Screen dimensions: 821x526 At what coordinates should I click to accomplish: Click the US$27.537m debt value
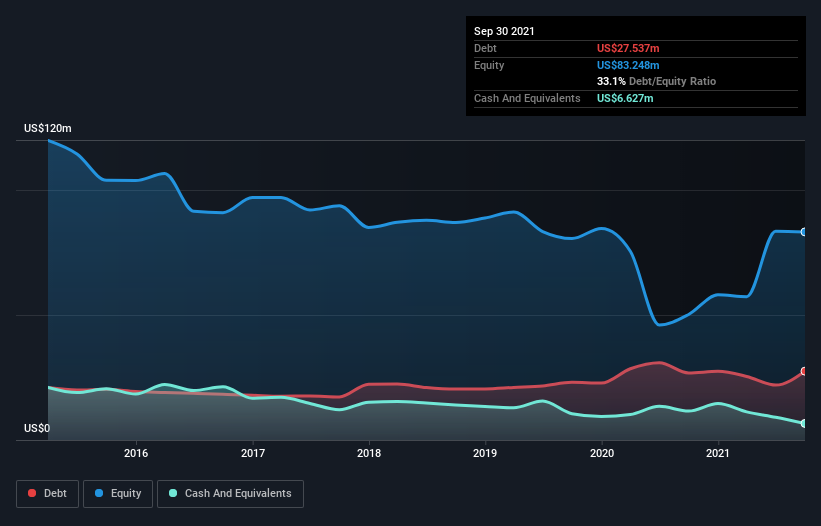628,48
